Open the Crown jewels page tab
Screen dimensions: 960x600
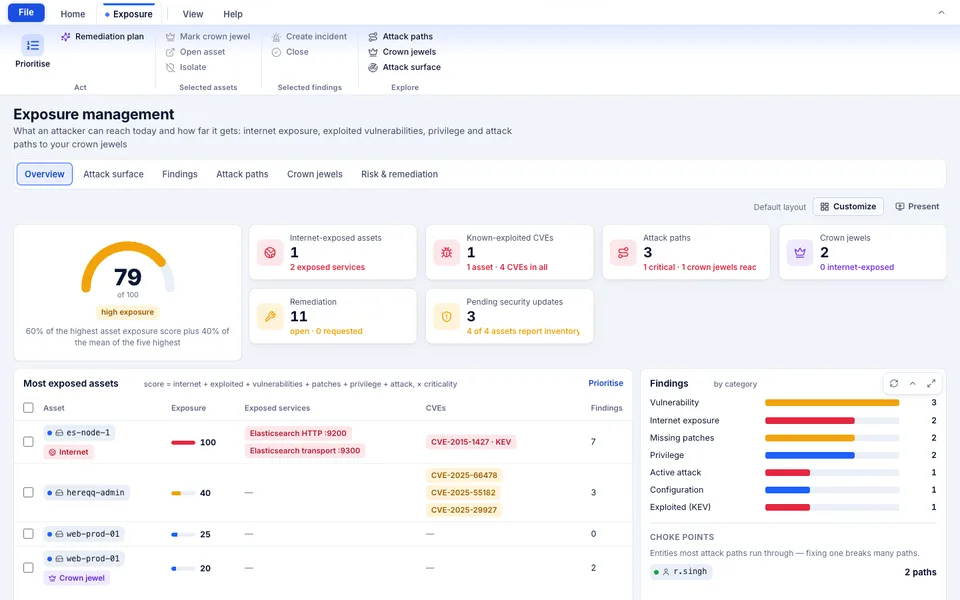(315, 174)
